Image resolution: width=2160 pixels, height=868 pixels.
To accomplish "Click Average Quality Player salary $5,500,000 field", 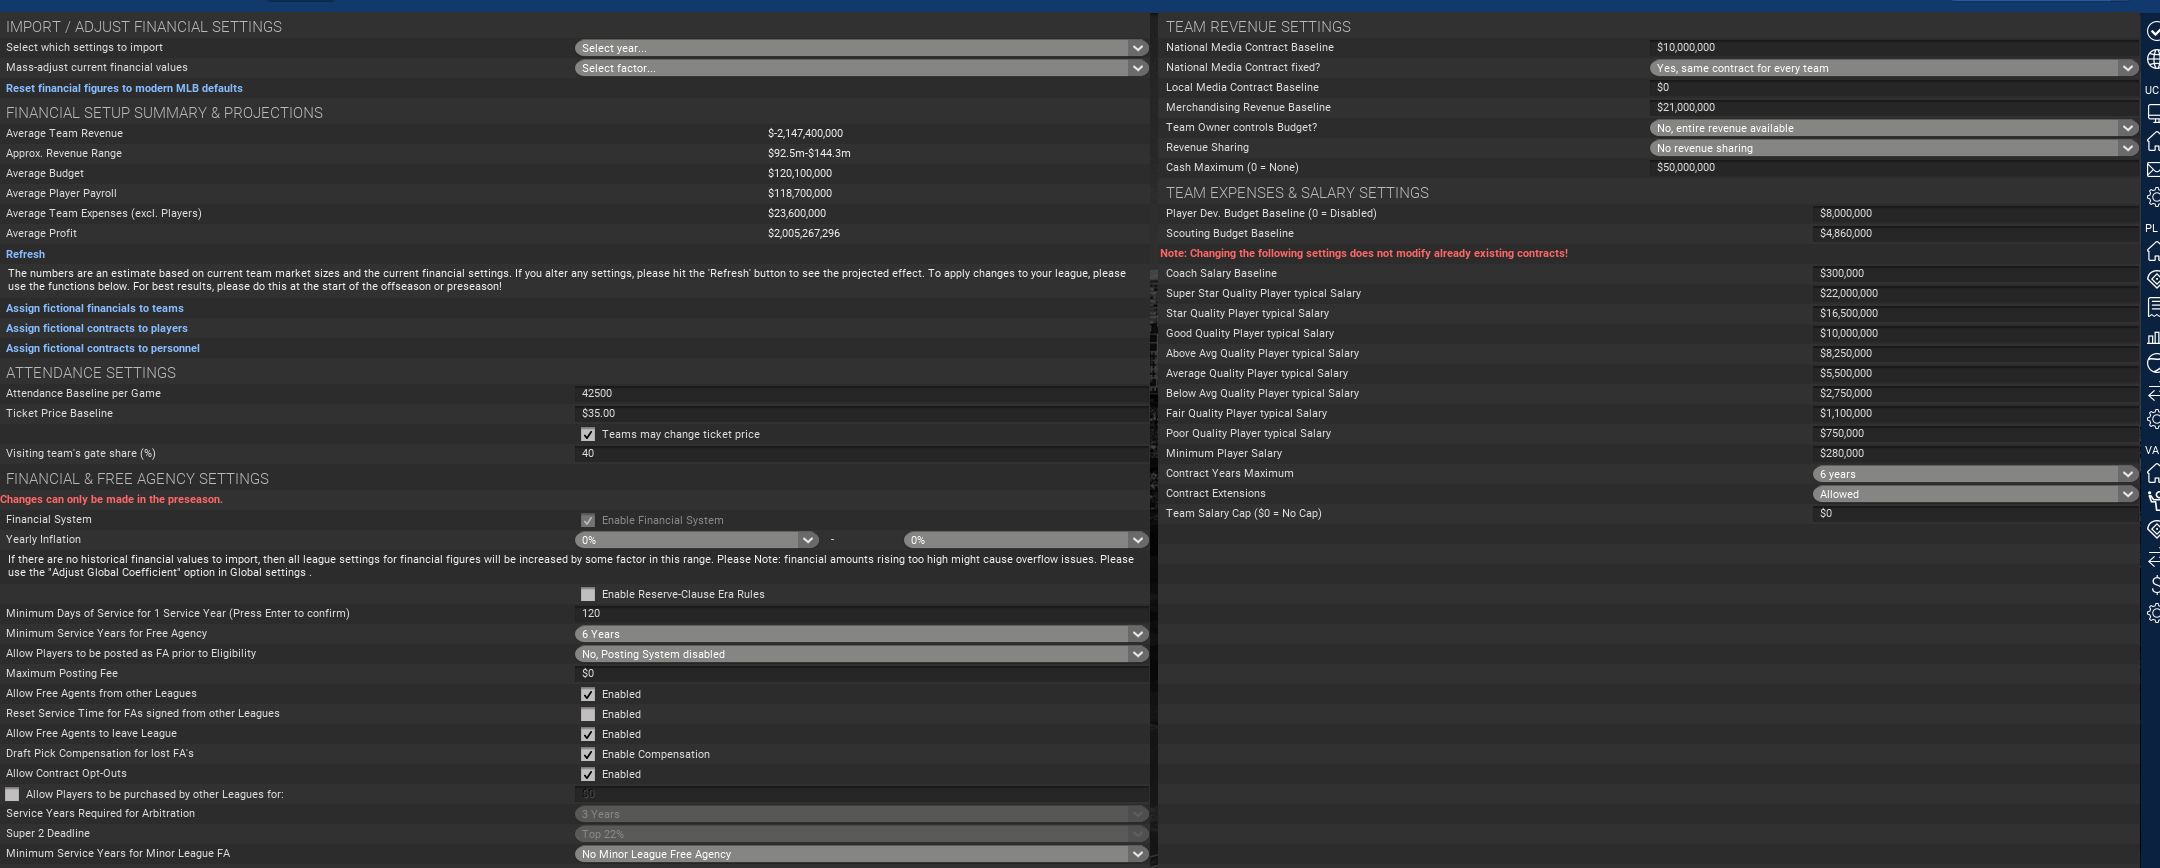I will pos(1975,373).
